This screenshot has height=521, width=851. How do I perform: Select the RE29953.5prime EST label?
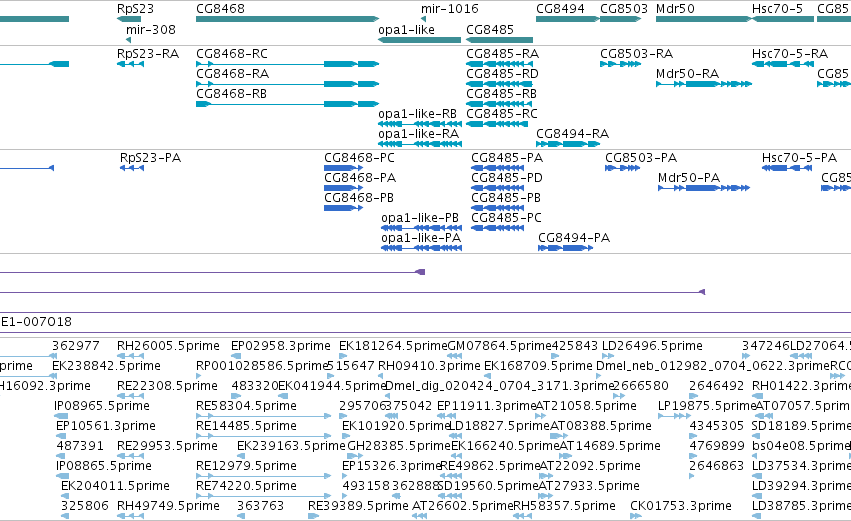click(167, 447)
